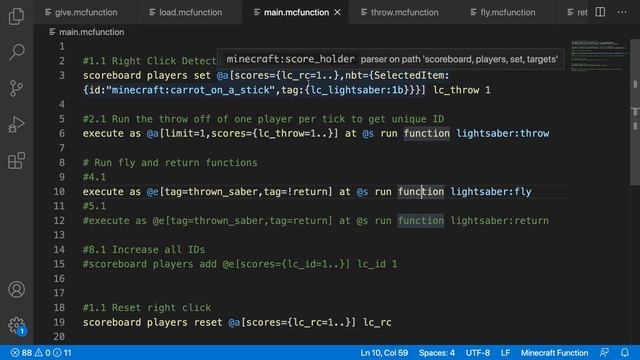
Task: Click the 'minecraft:score_holder' hover tooltip text
Action: pos(291,59)
